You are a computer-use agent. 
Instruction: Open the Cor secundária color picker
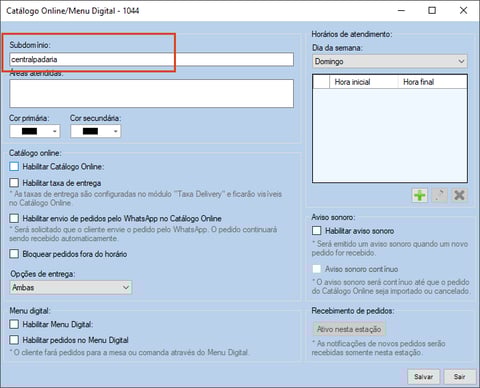(96, 131)
